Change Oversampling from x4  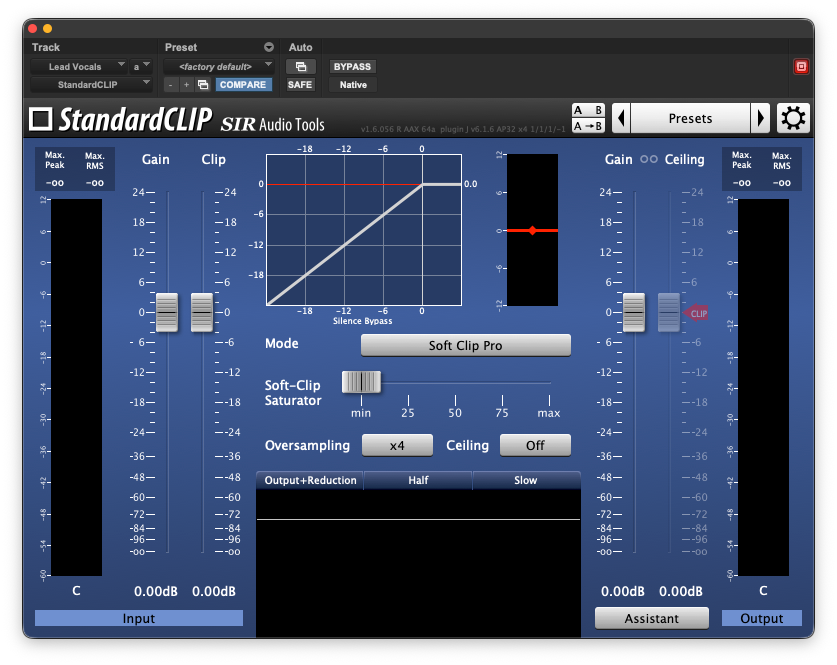[397, 445]
